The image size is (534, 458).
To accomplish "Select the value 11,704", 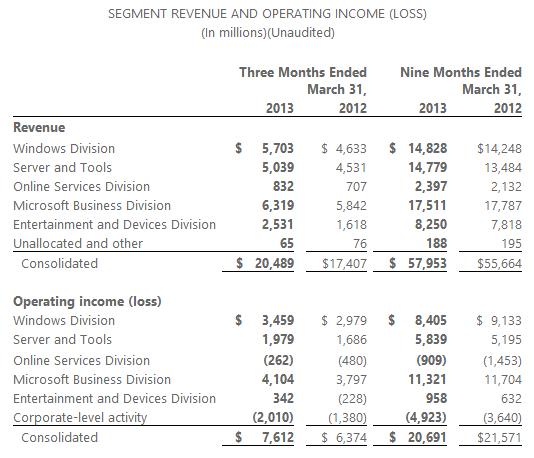I will [503, 380].
